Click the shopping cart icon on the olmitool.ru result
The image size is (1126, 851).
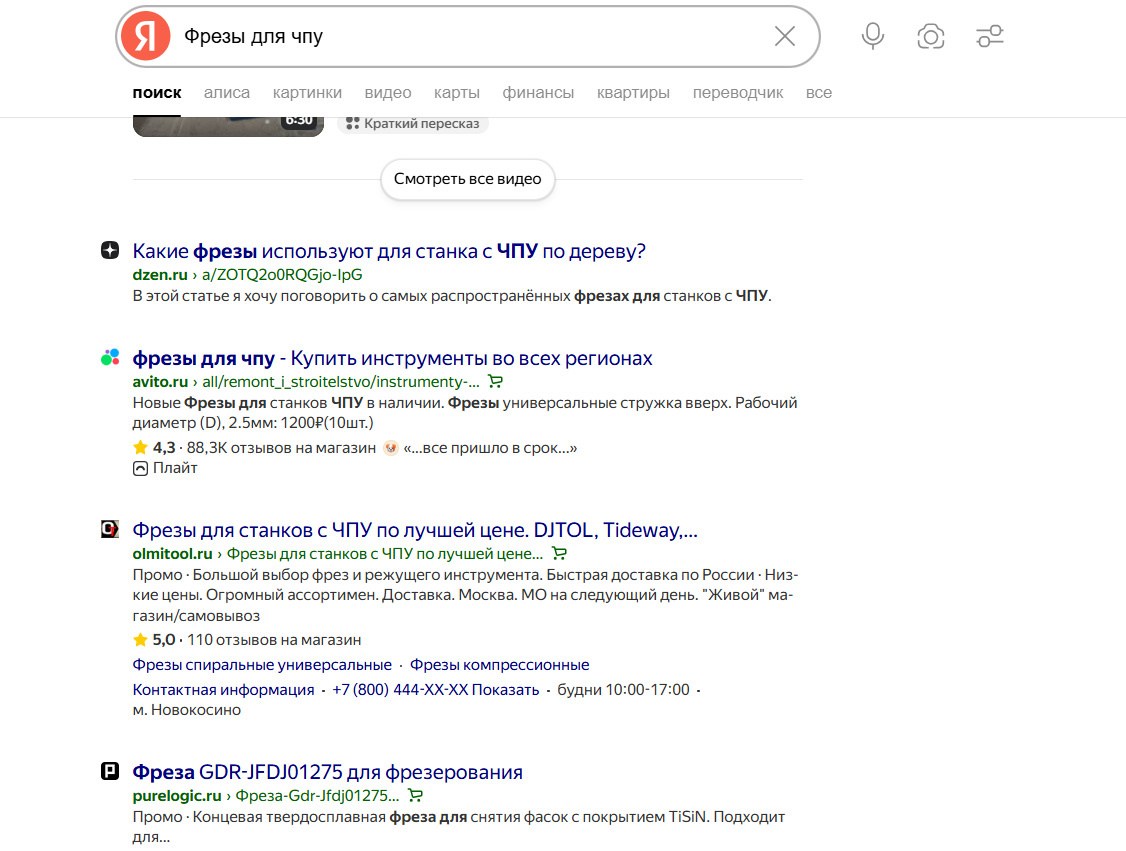pyautogui.click(x=559, y=554)
